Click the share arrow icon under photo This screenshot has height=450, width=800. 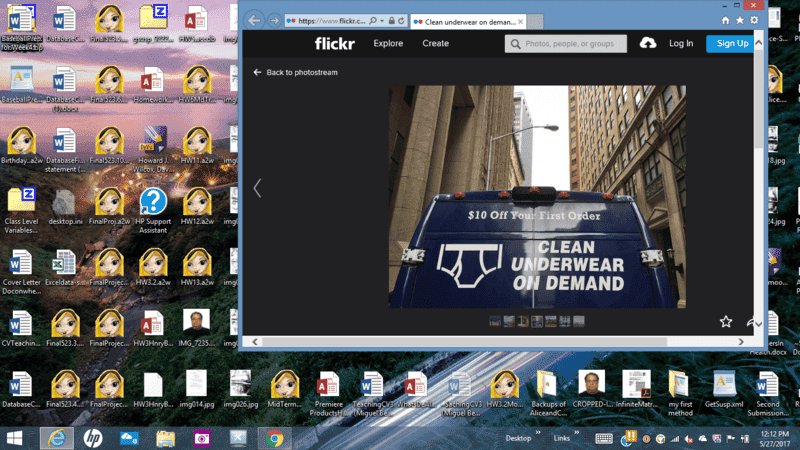750,322
